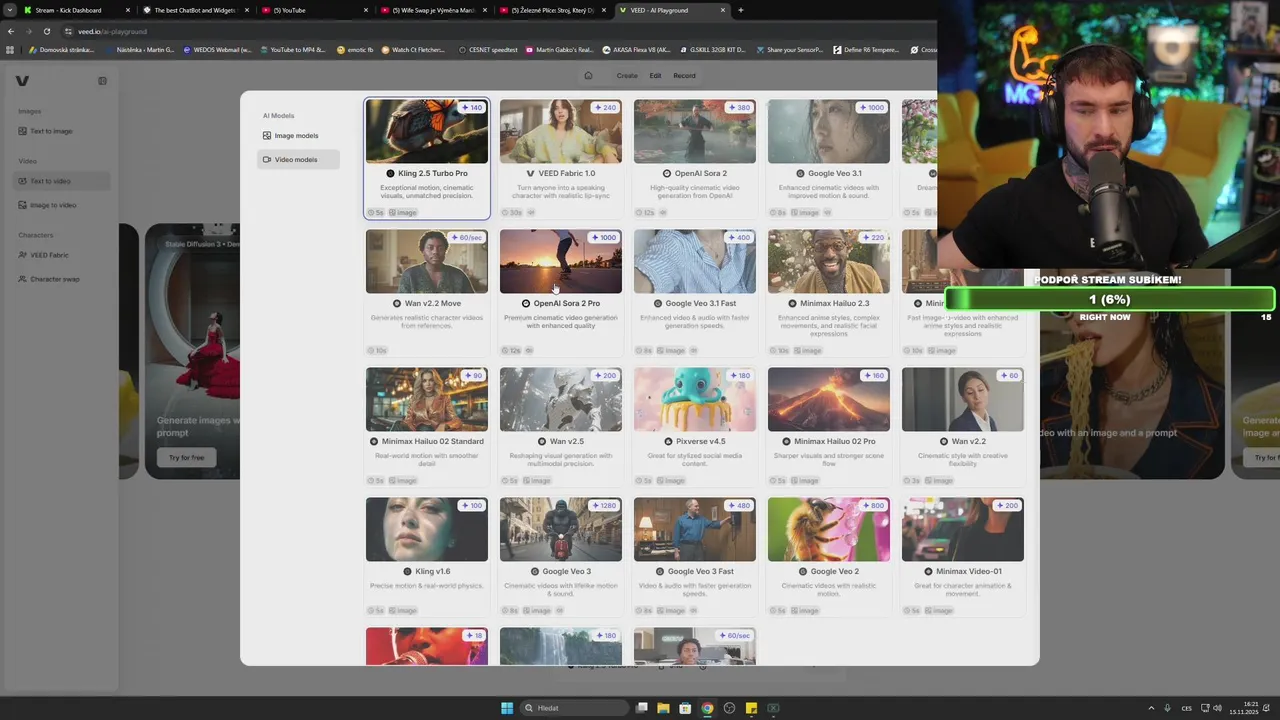
Task: Open the yellow sticky notes taskbar app
Action: tap(751, 708)
